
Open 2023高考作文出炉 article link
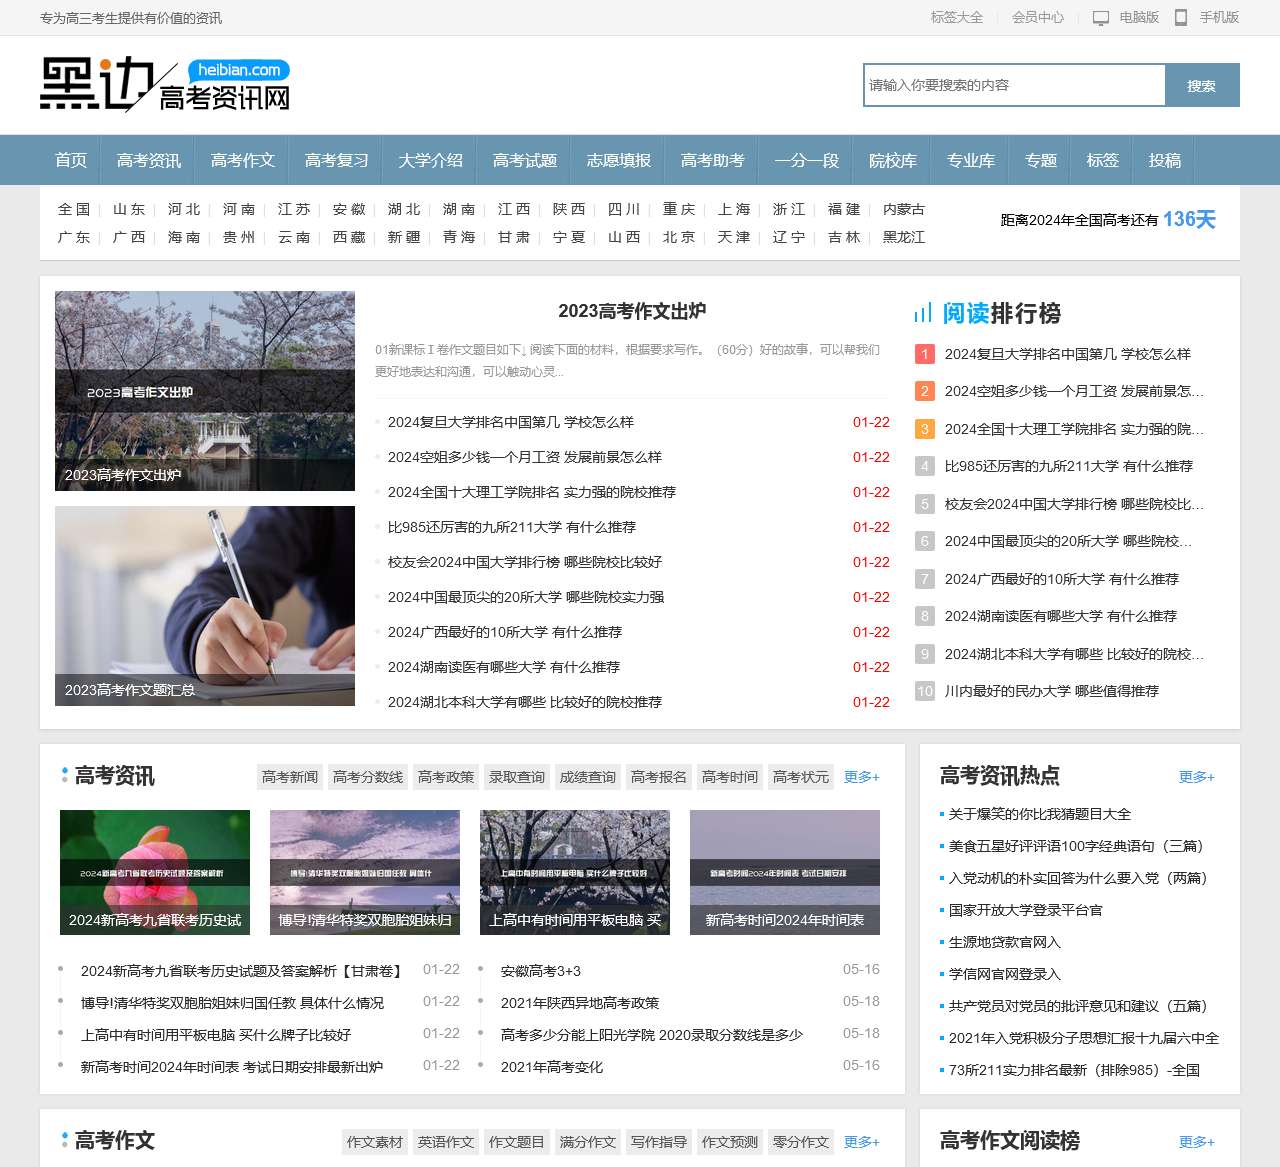click(631, 311)
